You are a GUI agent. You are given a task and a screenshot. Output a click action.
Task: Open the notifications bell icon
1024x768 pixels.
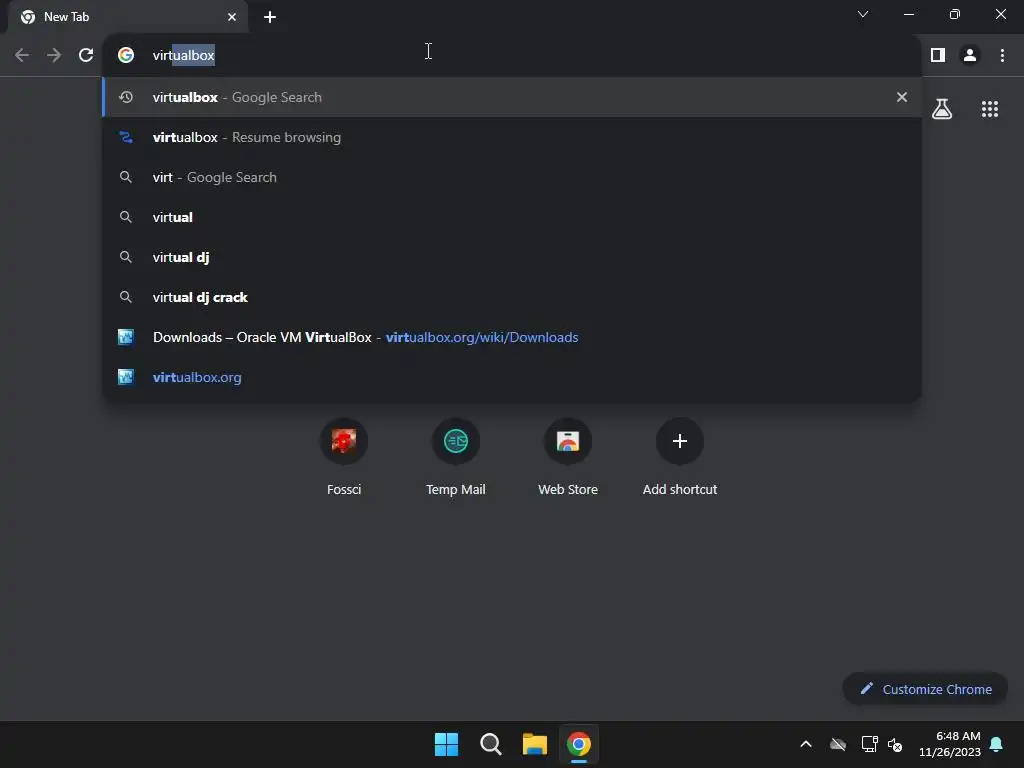[997, 744]
